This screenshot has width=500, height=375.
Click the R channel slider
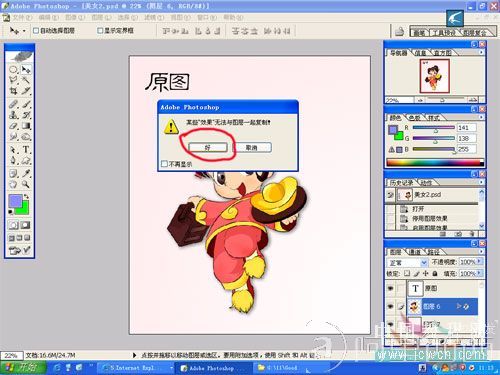pyautogui.click(x=433, y=128)
